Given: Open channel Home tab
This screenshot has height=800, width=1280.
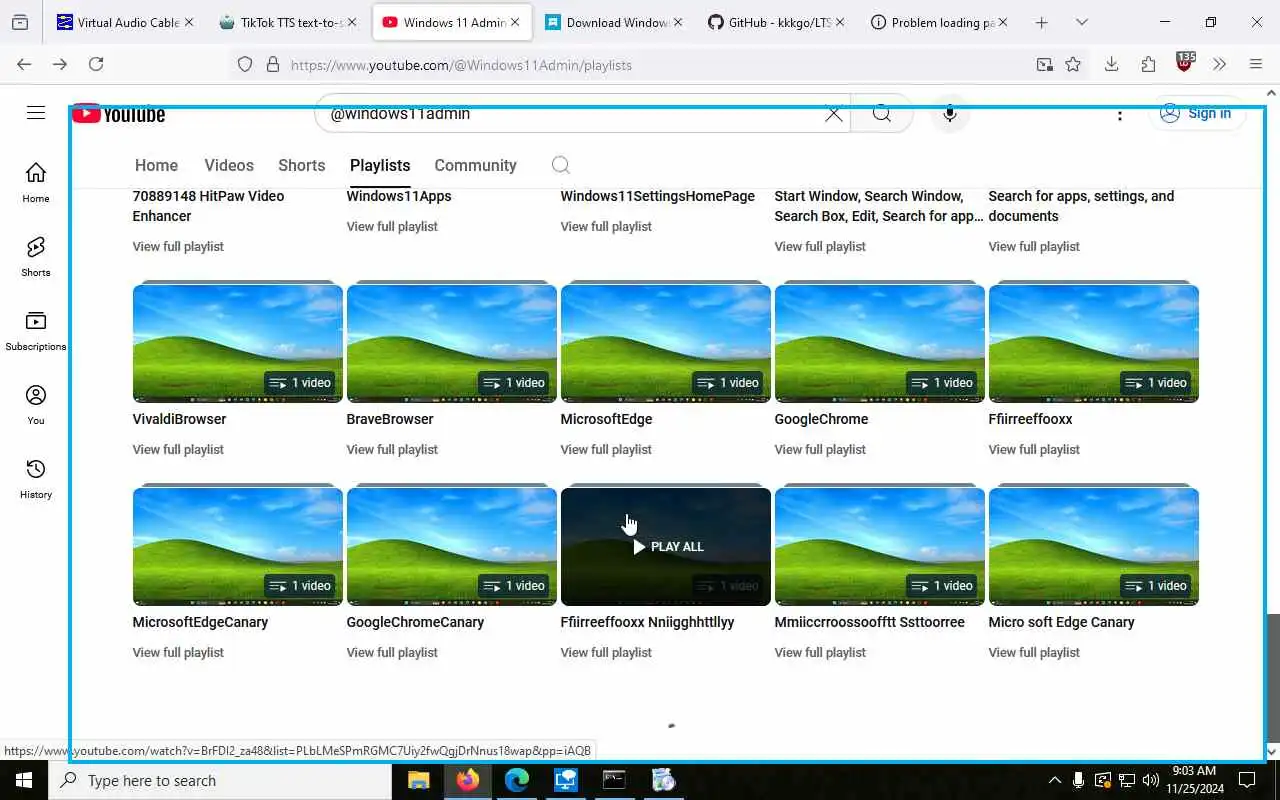Looking at the screenshot, I should (156, 165).
